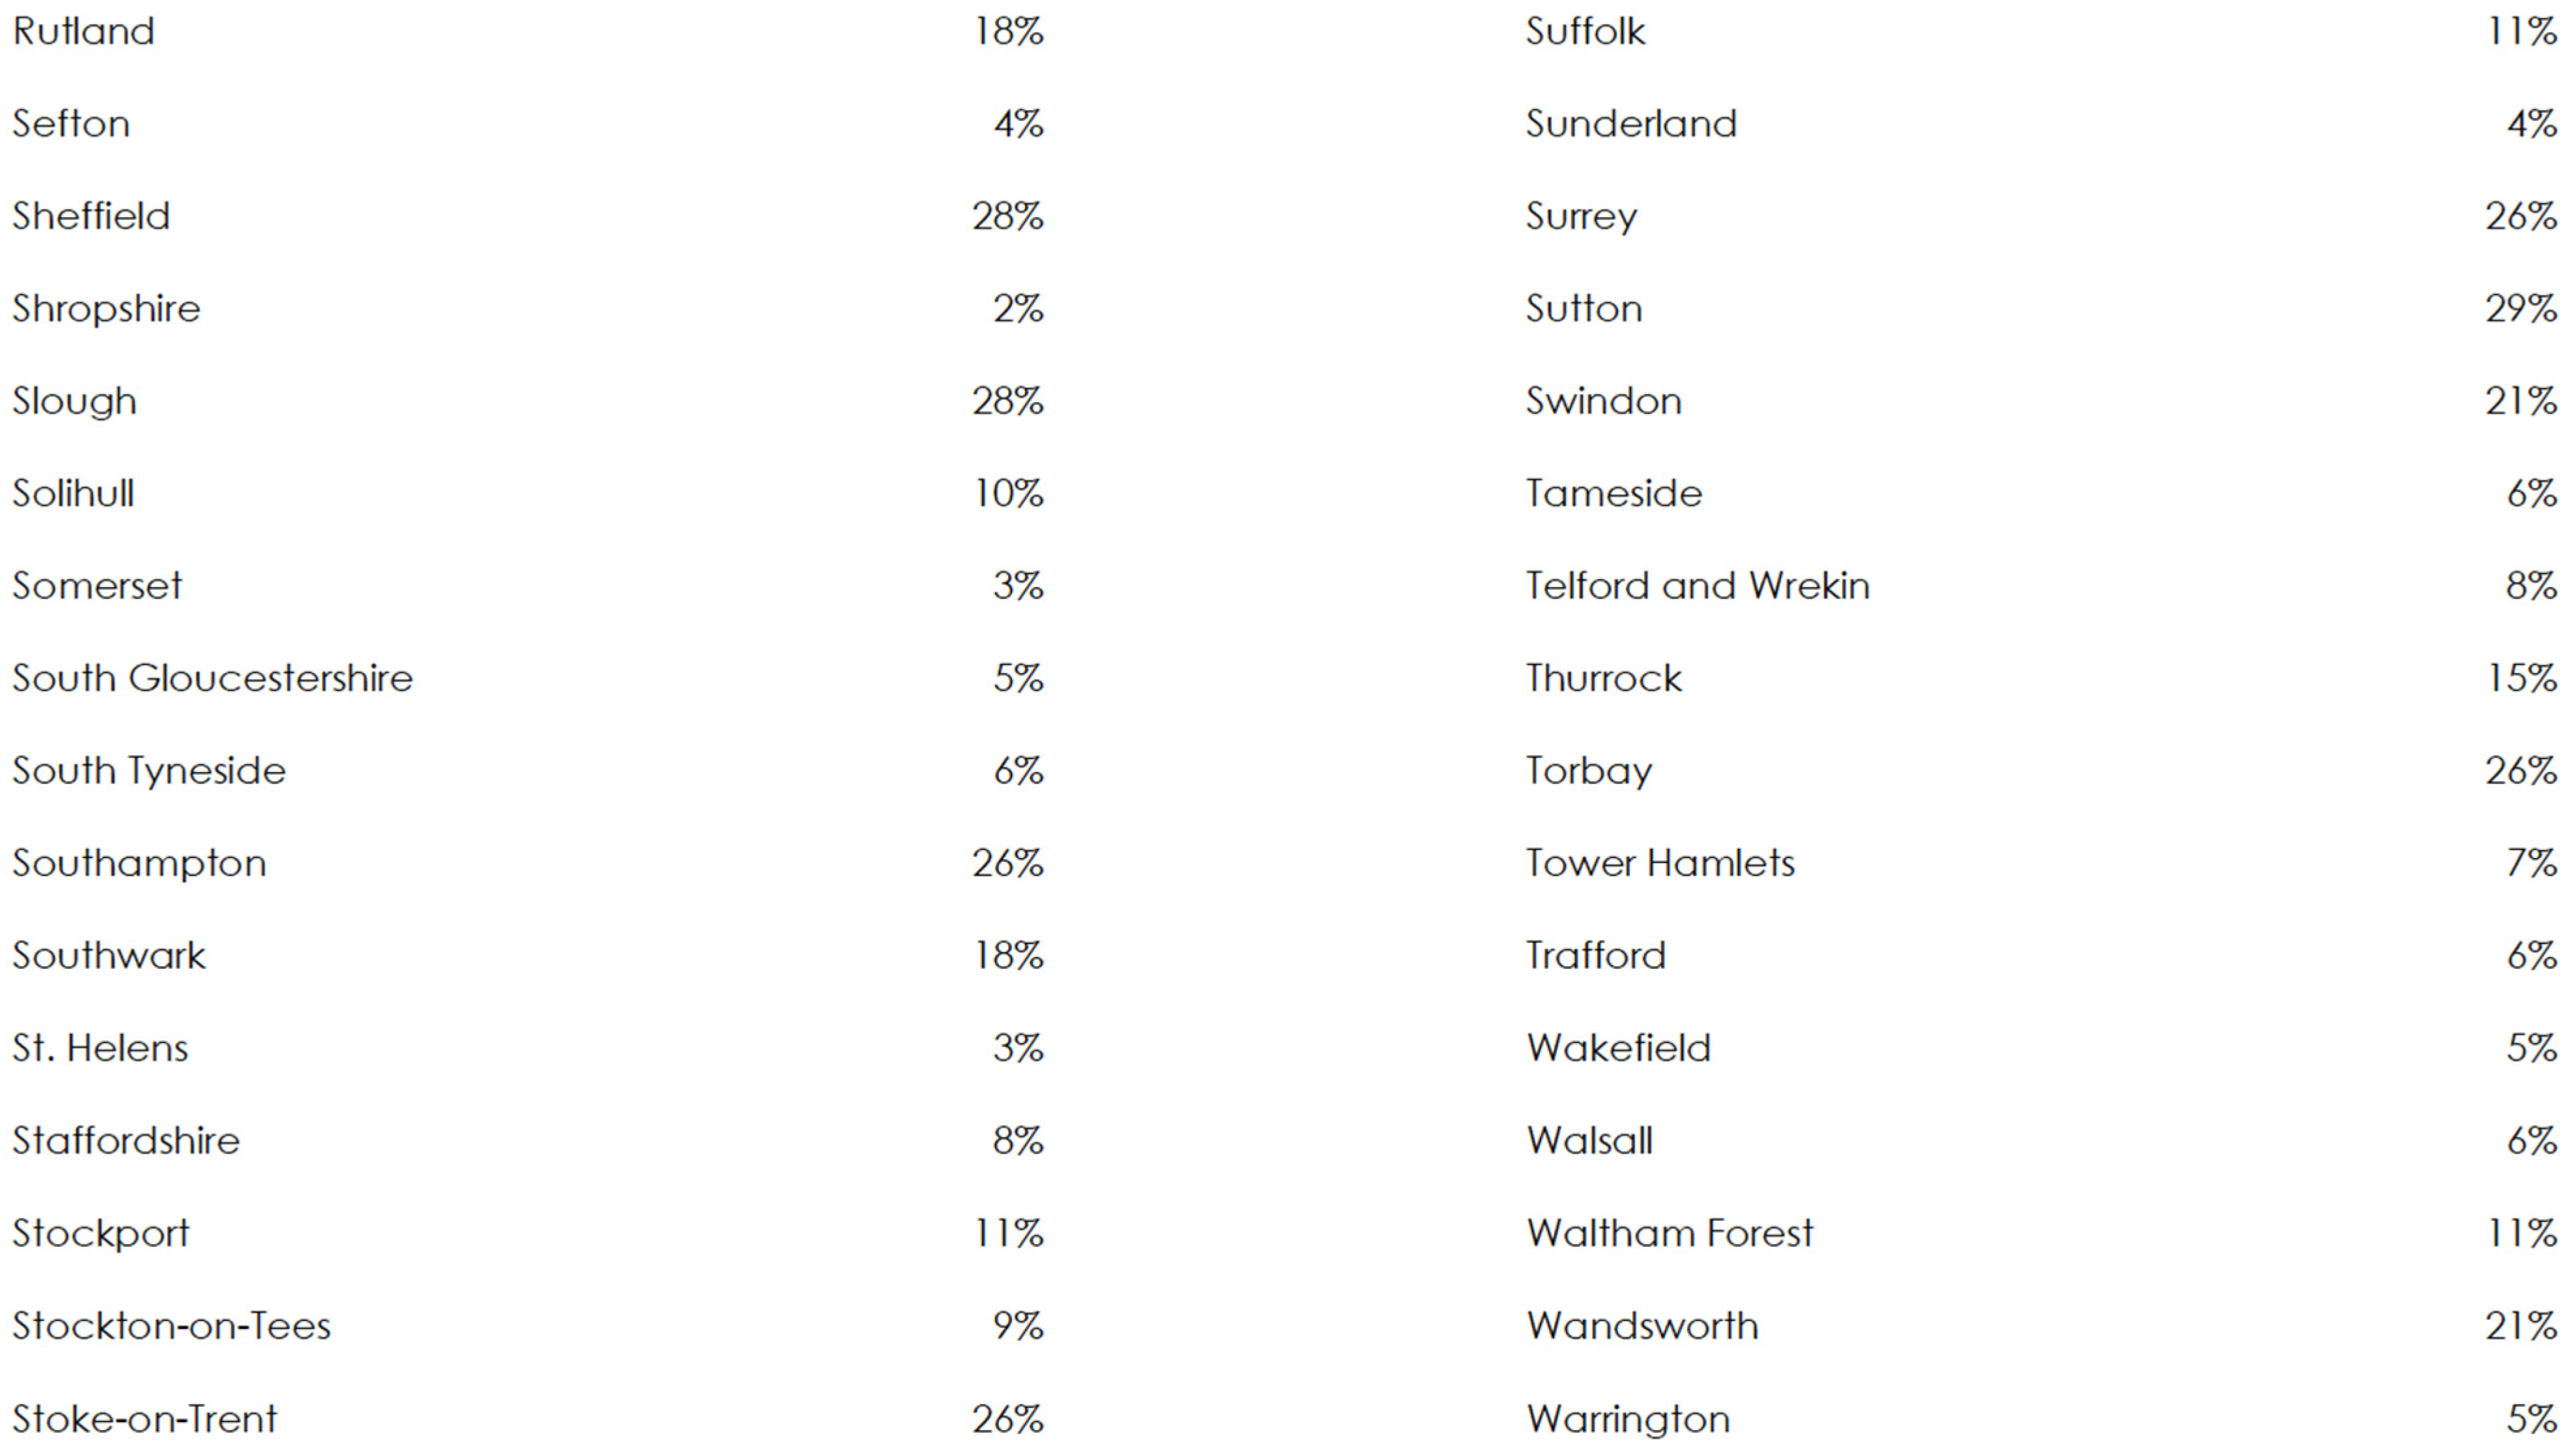Image resolution: width=2574 pixels, height=1456 pixels.
Task: Click the South Tyneside text
Action: (x=149, y=772)
